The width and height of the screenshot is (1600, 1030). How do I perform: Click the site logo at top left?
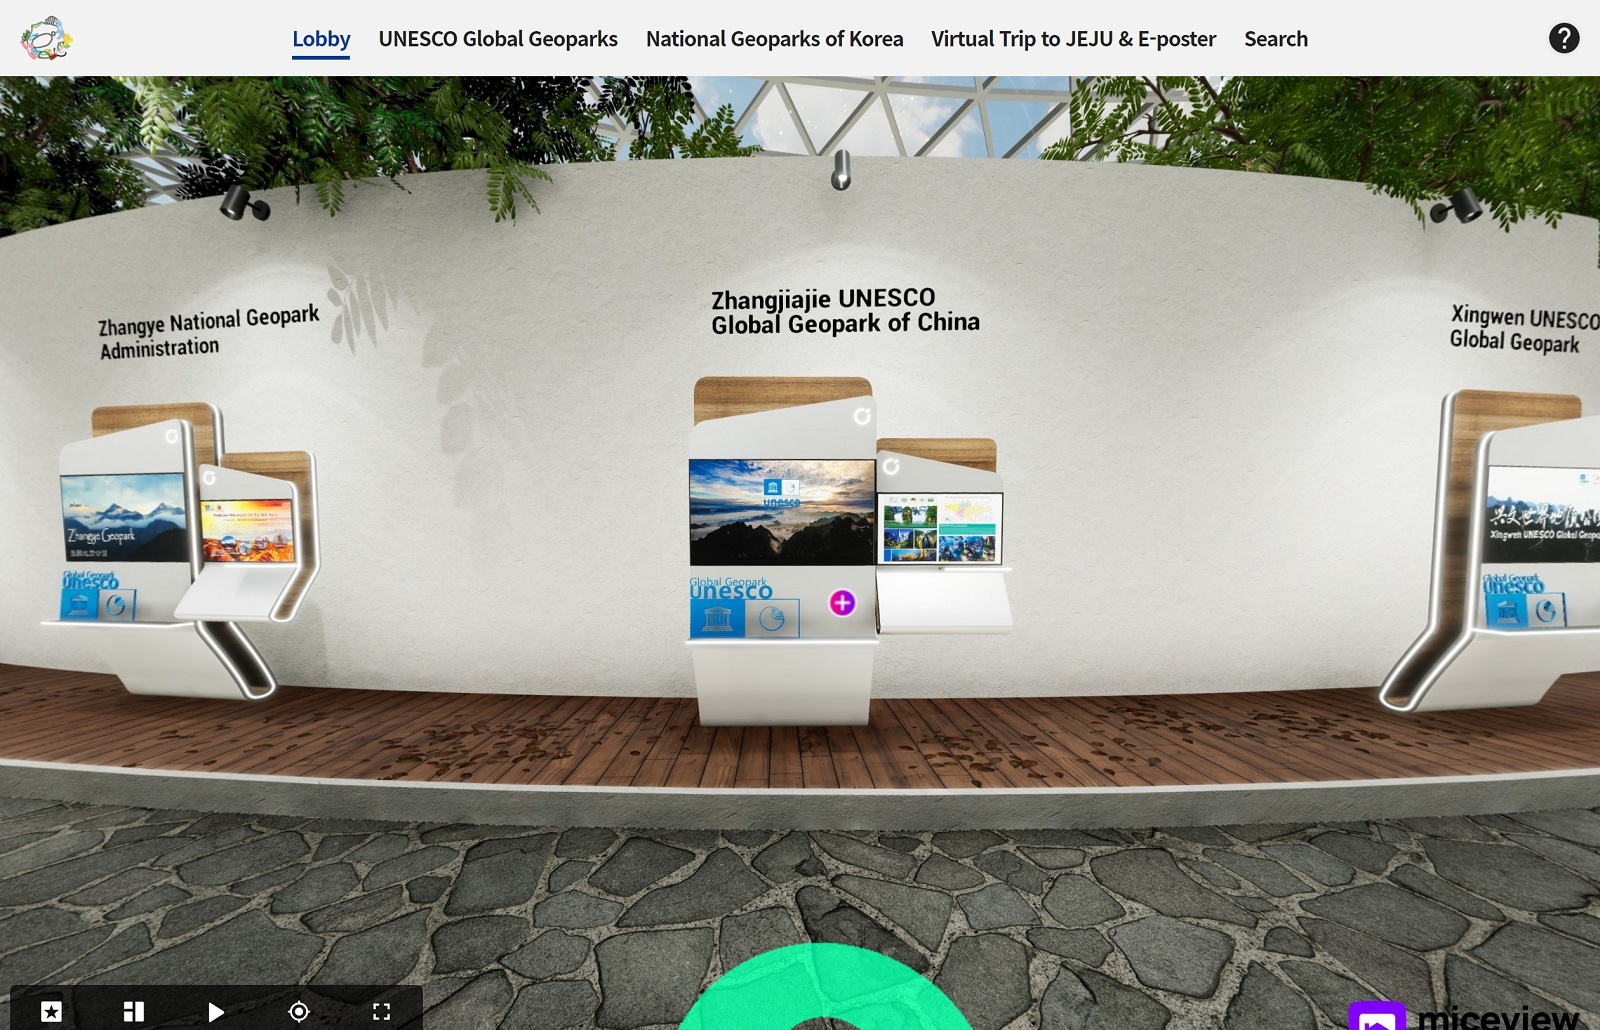pos(46,39)
